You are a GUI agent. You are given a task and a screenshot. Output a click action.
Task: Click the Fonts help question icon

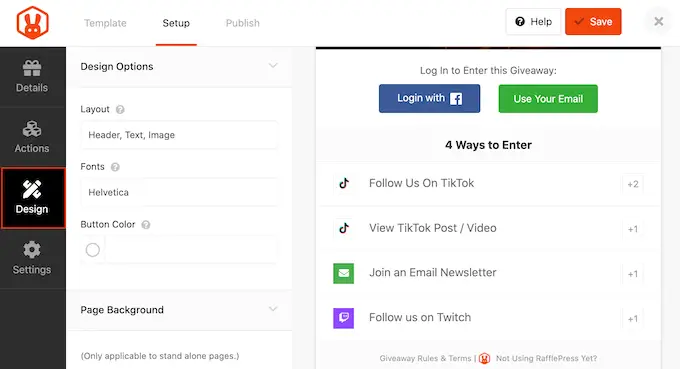click(115, 167)
